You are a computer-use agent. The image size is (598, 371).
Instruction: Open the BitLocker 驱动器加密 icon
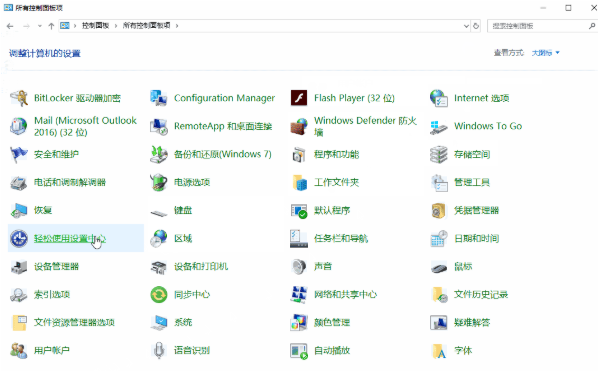(19, 98)
